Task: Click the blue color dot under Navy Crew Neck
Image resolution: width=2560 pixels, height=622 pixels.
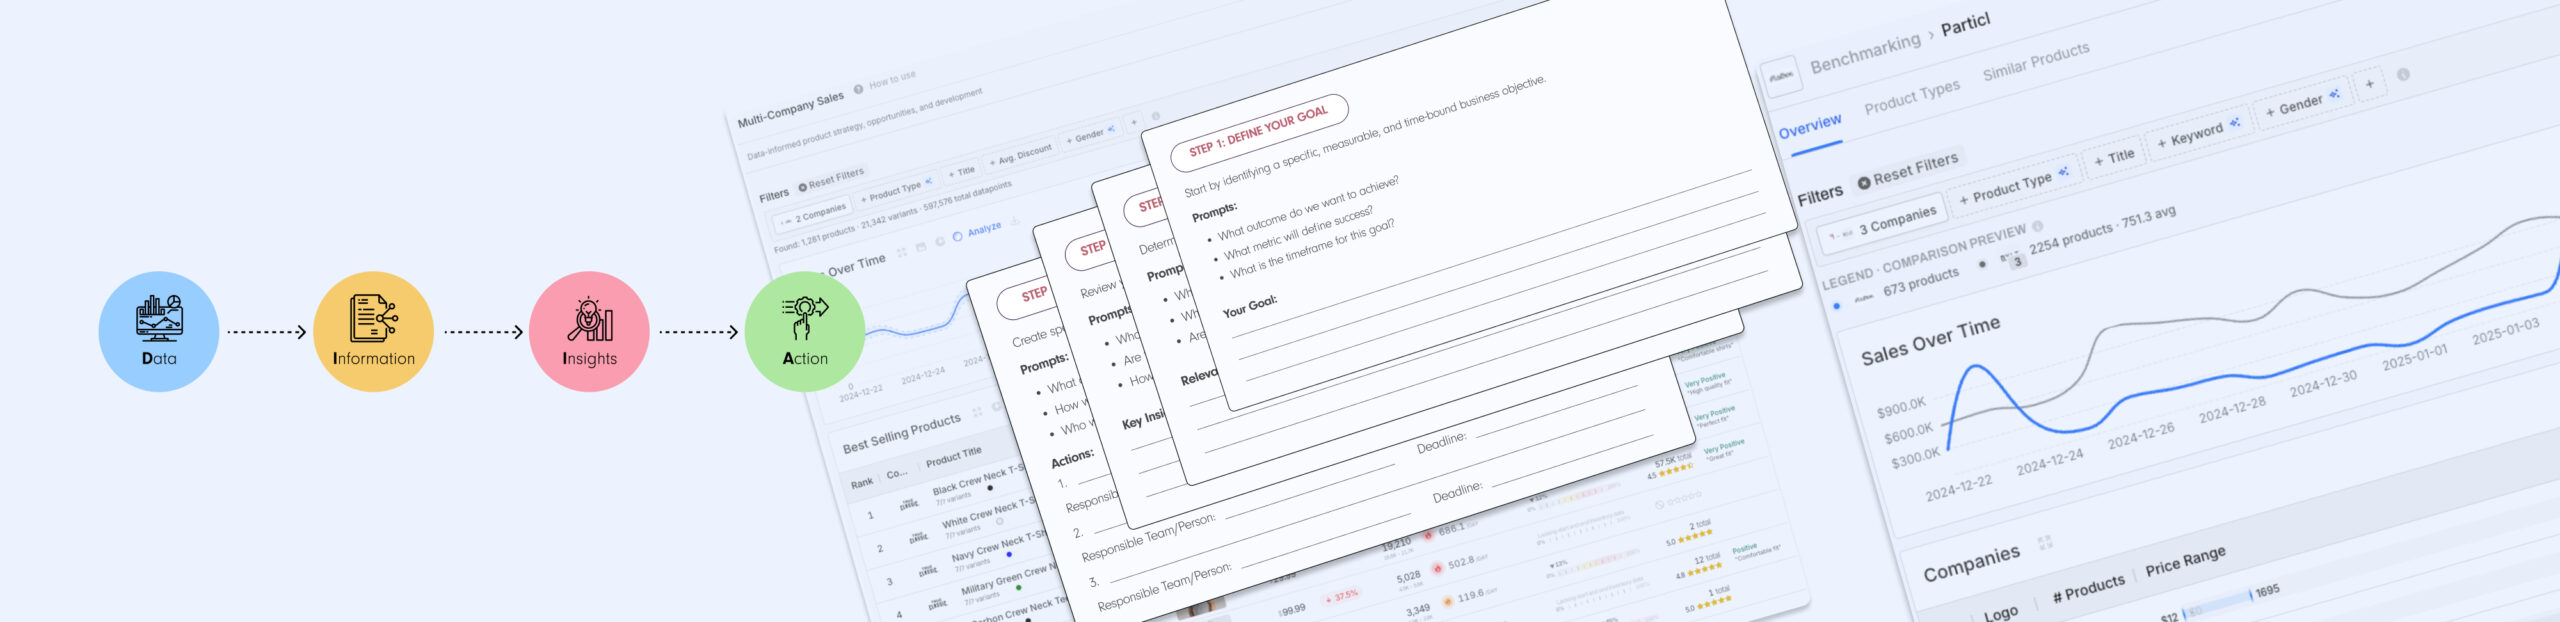Action: 1009,554
